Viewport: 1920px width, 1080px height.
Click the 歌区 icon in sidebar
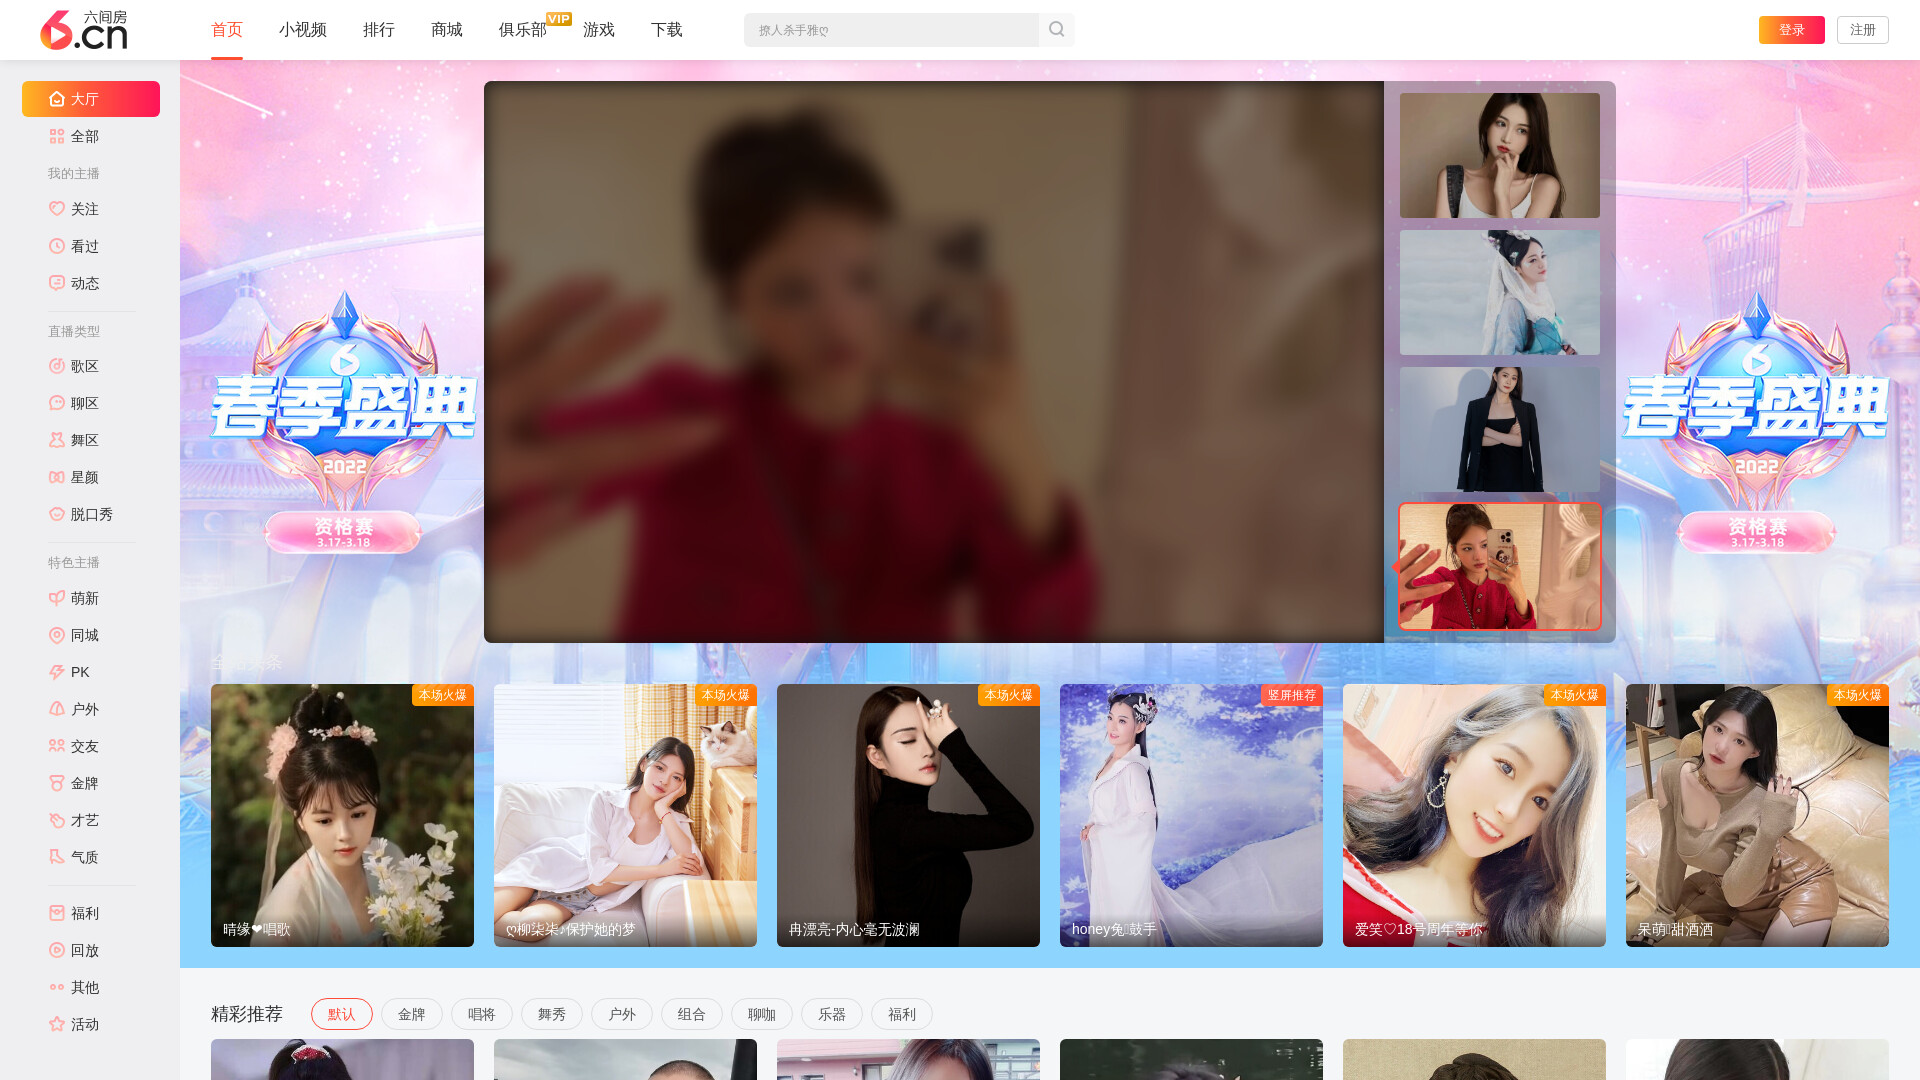pyautogui.click(x=57, y=366)
